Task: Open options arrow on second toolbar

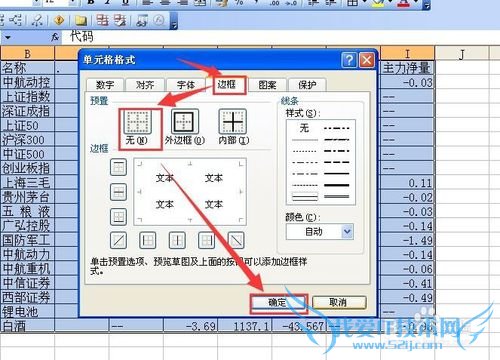Action: tap(174, 21)
